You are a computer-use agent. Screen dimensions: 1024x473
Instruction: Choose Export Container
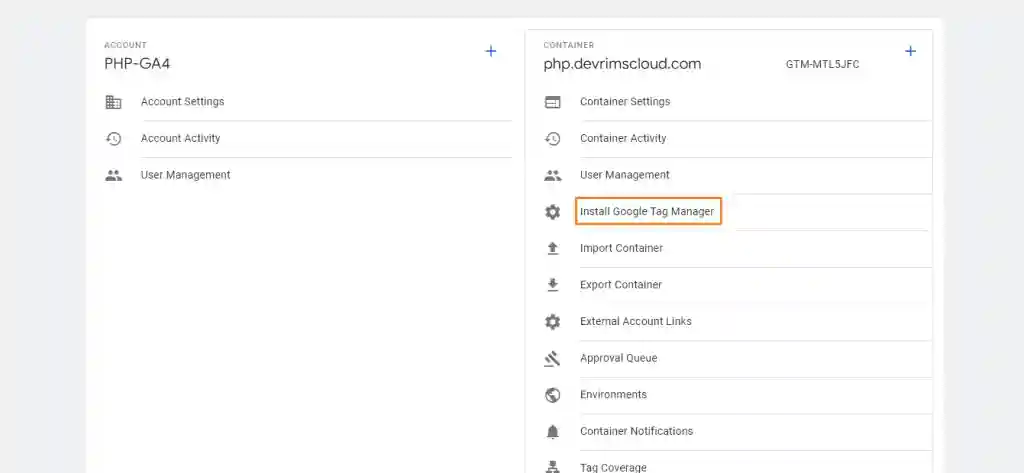click(x=621, y=285)
